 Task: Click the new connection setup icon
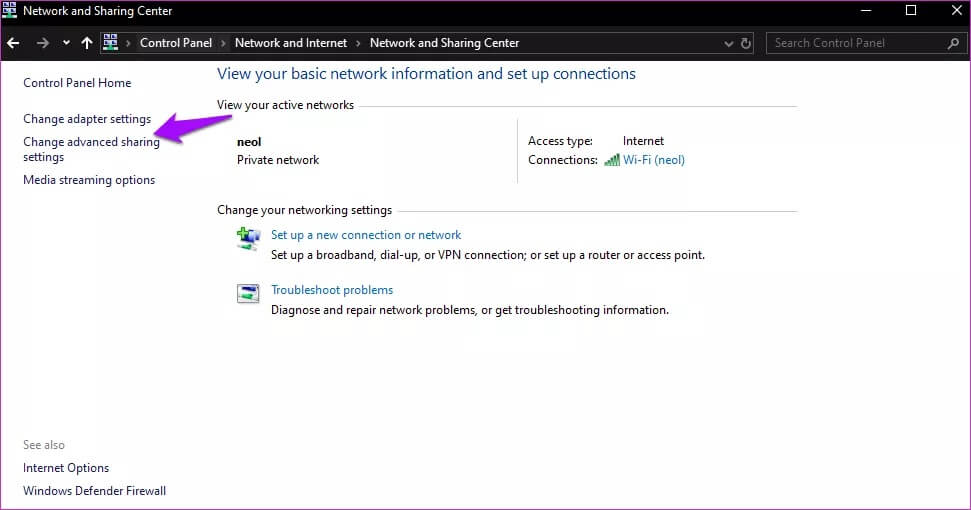pyautogui.click(x=248, y=238)
